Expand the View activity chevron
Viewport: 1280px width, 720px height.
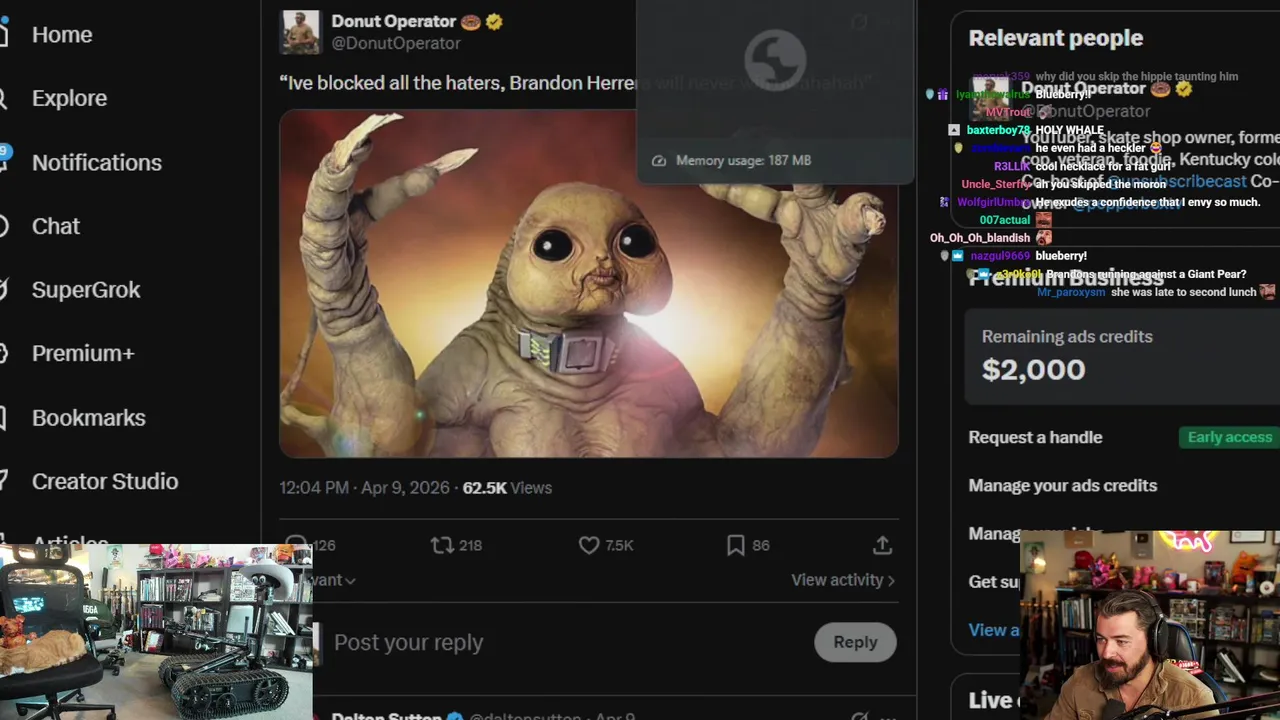pos(891,580)
